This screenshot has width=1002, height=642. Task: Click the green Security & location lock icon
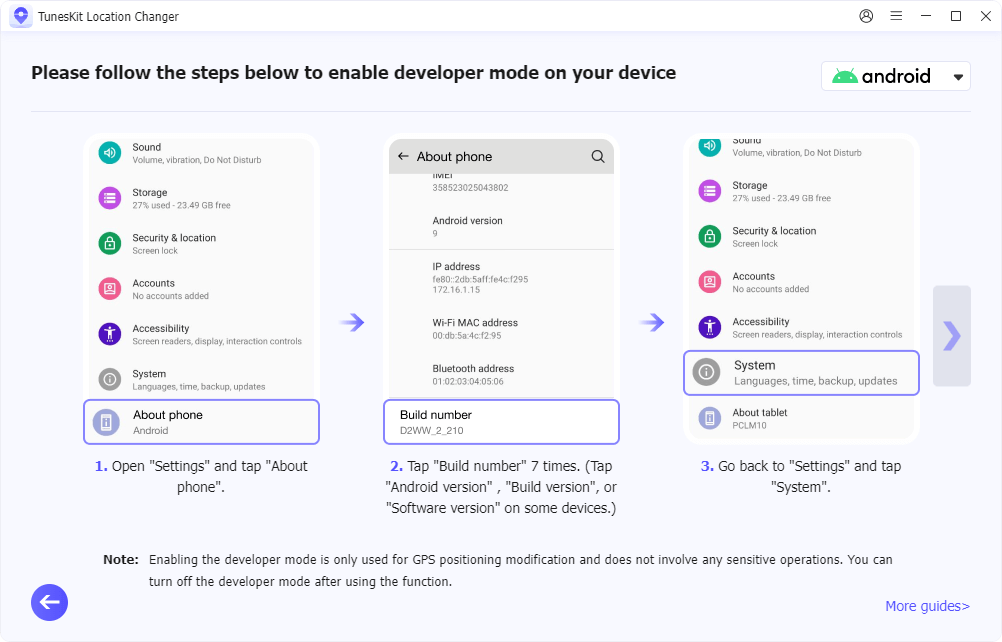click(x=110, y=243)
